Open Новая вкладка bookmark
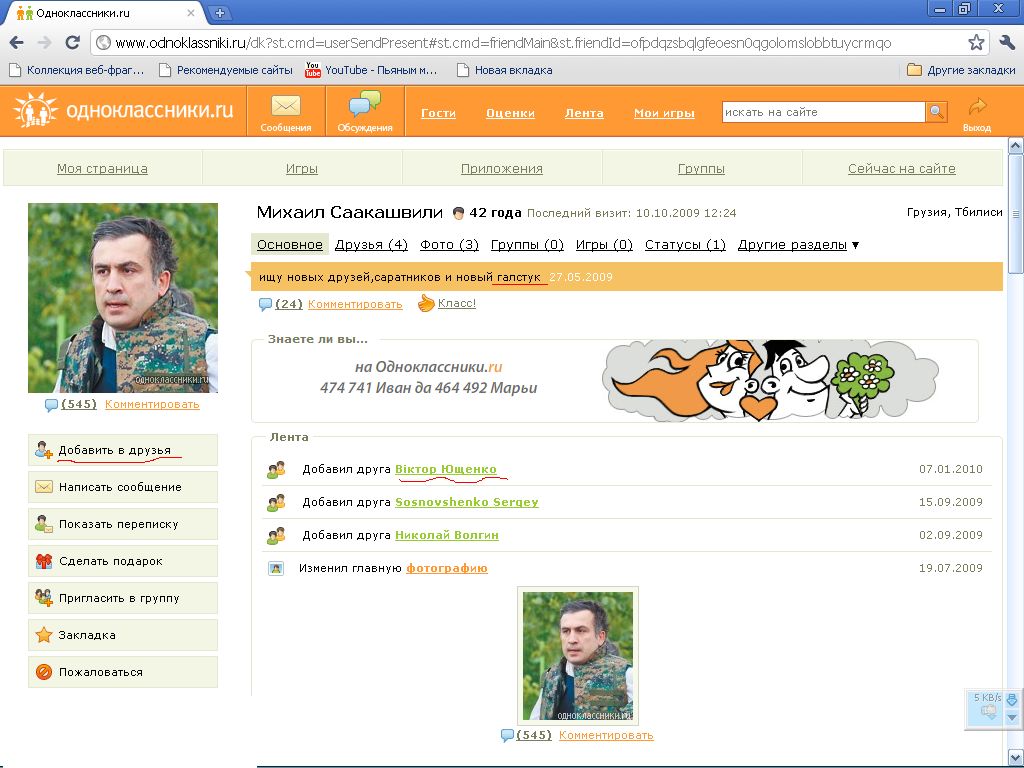The width and height of the screenshot is (1024, 768). pyautogui.click(x=505, y=70)
